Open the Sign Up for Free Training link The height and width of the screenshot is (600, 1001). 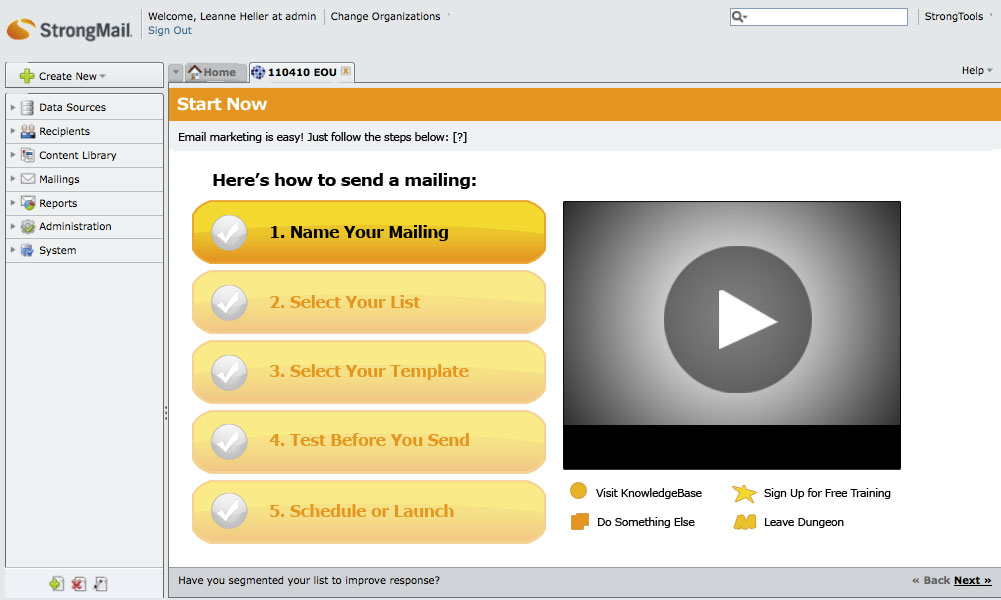(827, 493)
